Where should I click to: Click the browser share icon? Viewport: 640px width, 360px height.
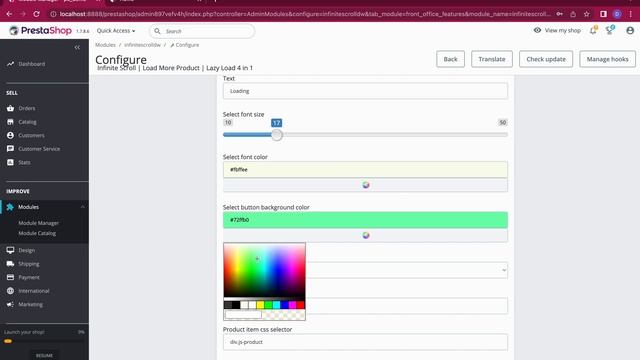pos(573,14)
